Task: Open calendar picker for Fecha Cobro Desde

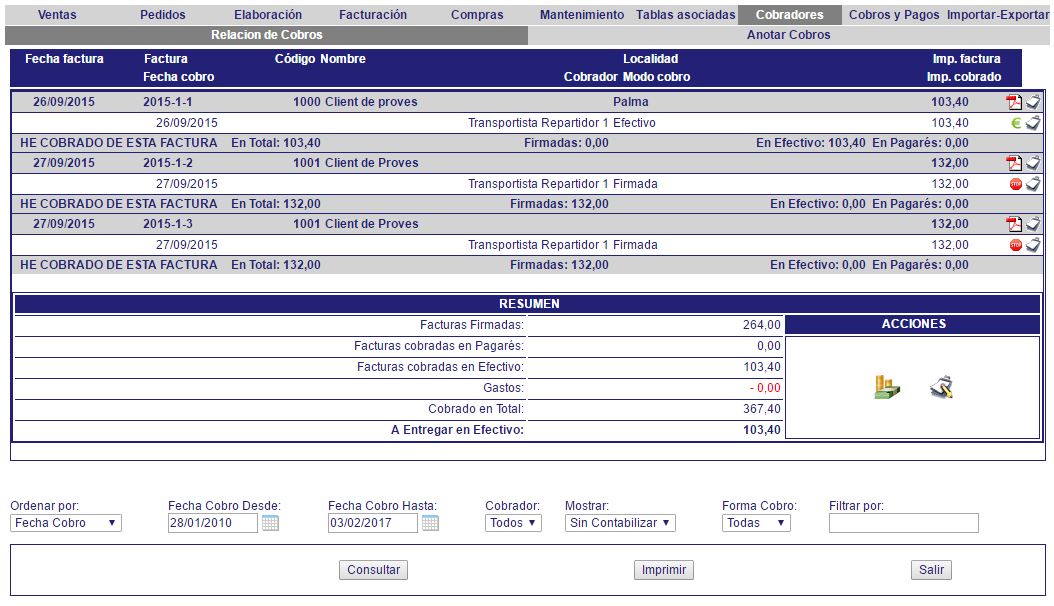Action: 270,523
